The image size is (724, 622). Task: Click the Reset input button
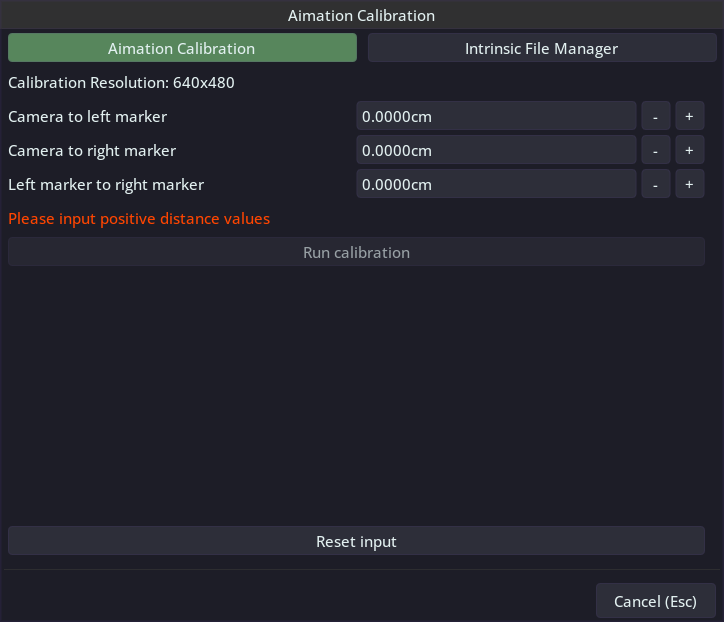point(356,542)
